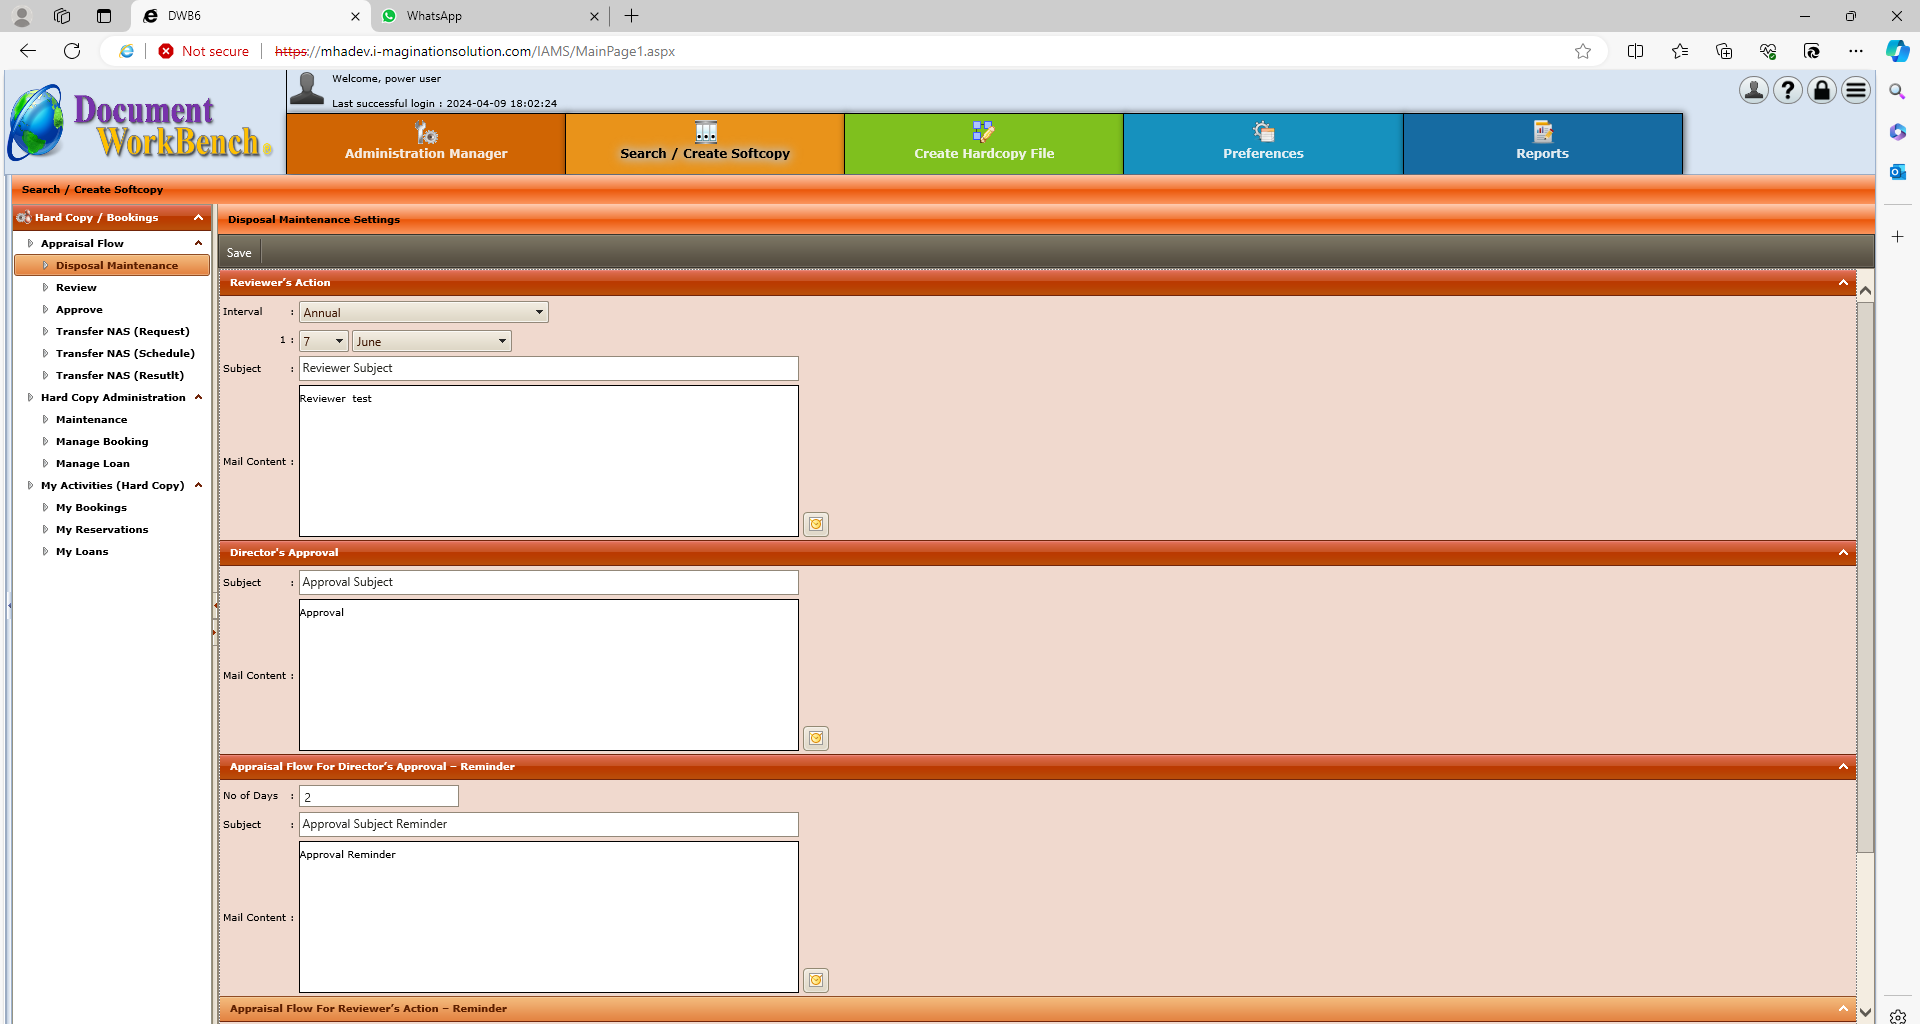Open Edge sidebar settings gear
The image size is (1920, 1024).
click(x=1897, y=1016)
